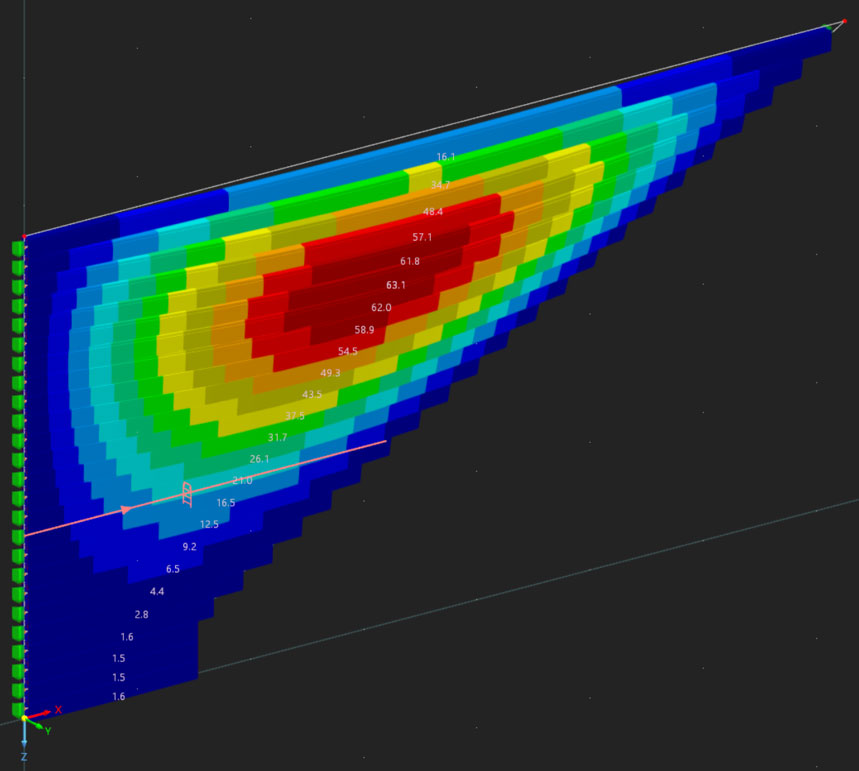The width and height of the screenshot is (859, 771).
Task: Click the green support at top-right corner
Action: 829,27
